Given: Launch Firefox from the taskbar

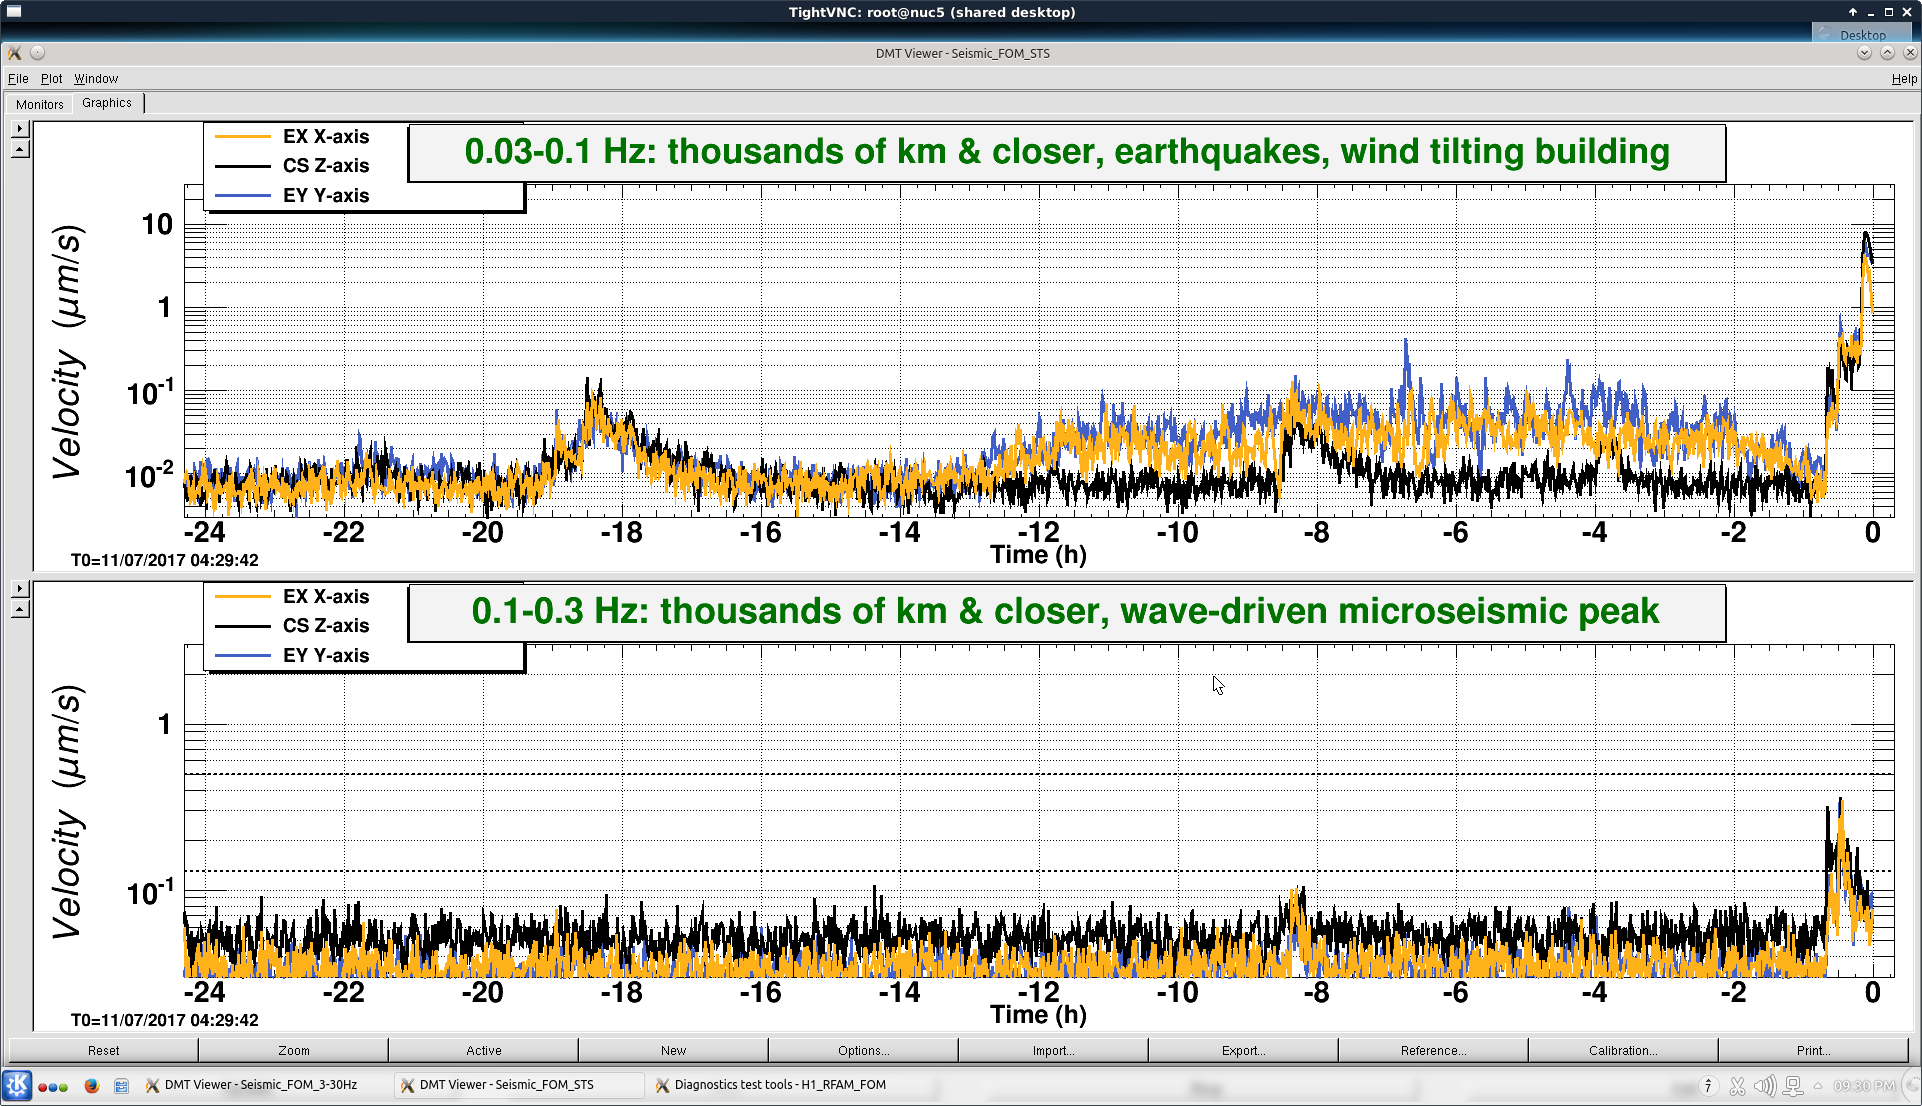Looking at the screenshot, I should point(92,1085).
